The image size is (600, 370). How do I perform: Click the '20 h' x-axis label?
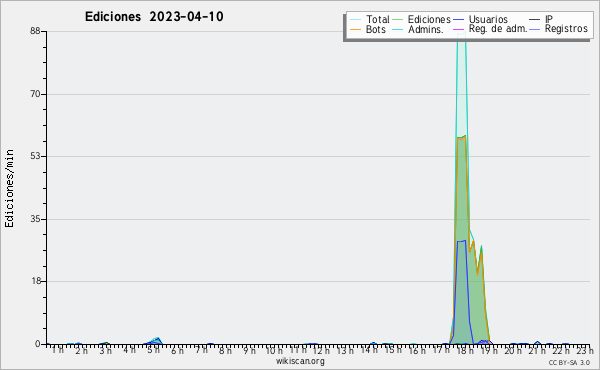[x=514, y=350]
